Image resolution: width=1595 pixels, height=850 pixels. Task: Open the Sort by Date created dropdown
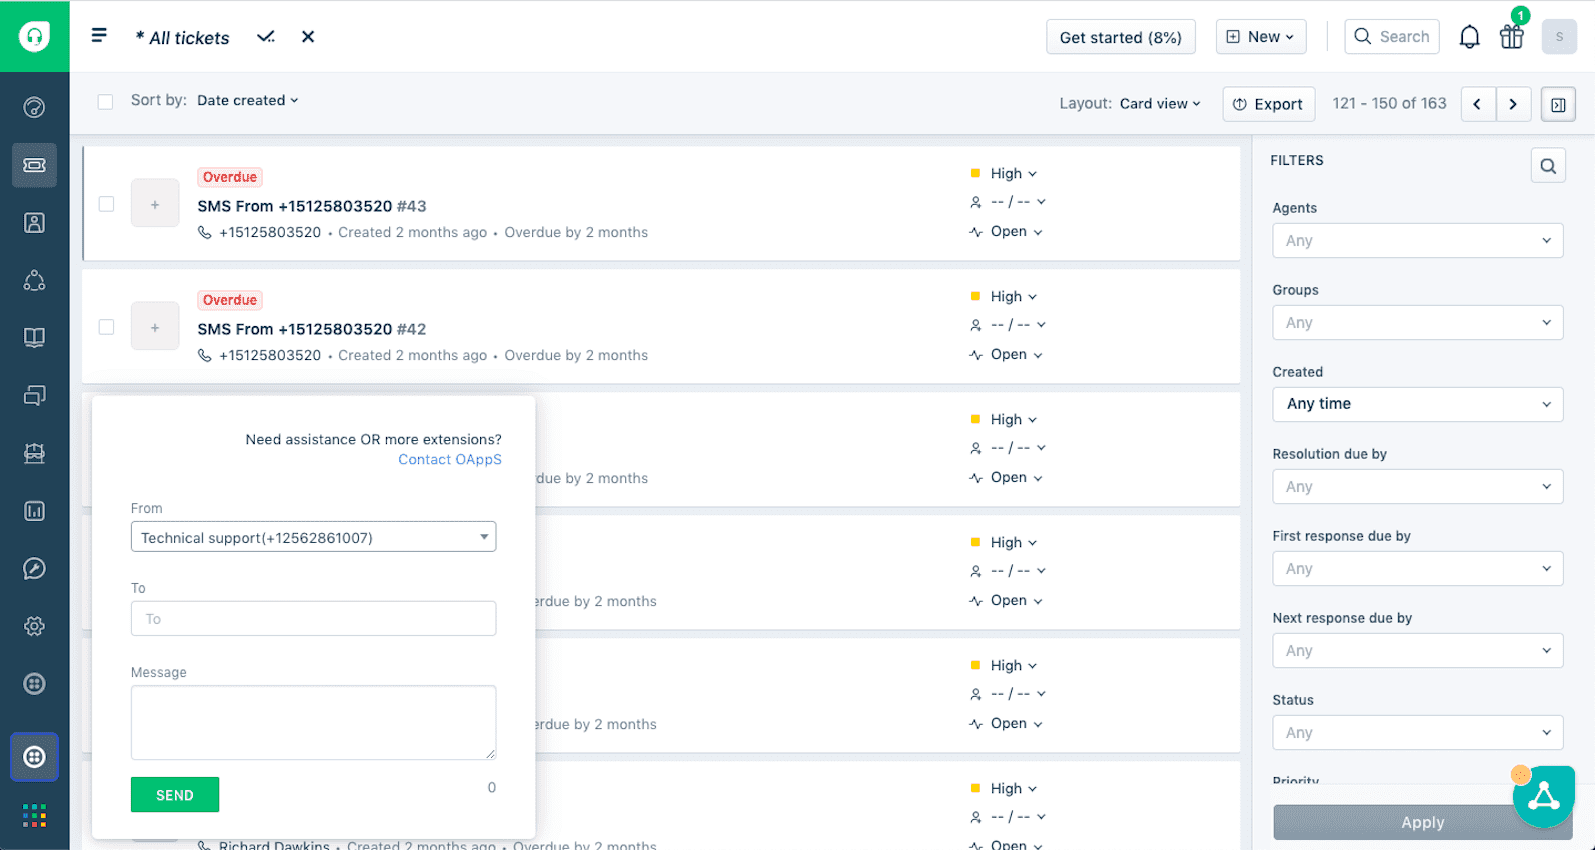coord(248,100)
